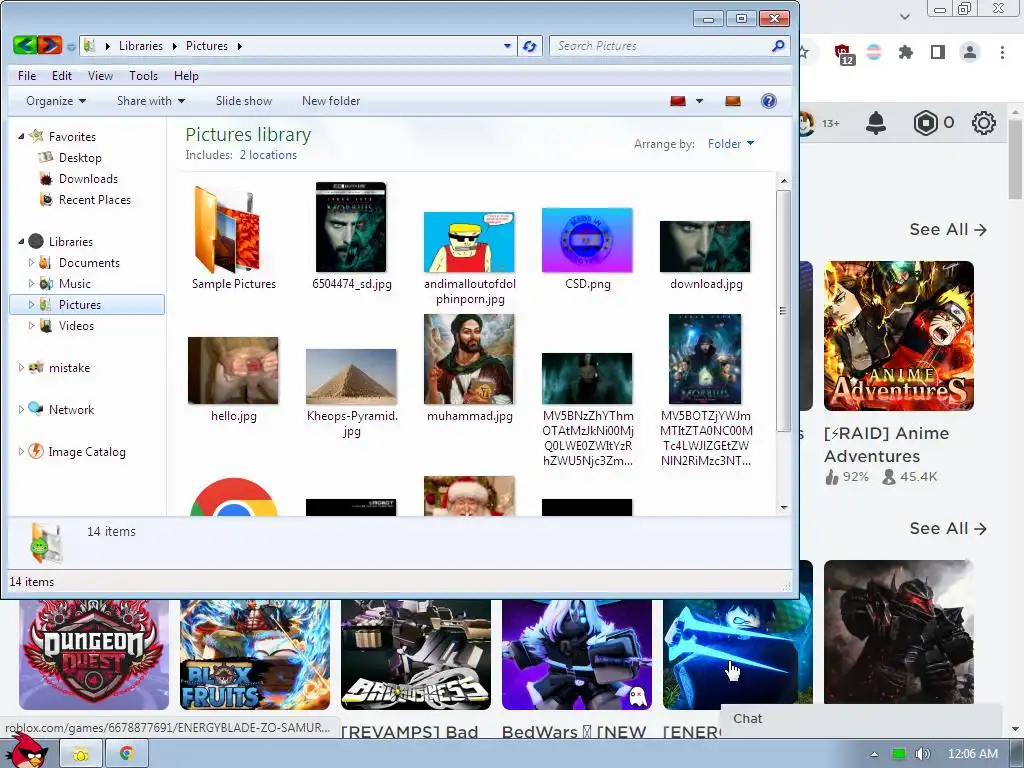Open the Chrome three-dot menu
1024x768 pixels.
1002,52
